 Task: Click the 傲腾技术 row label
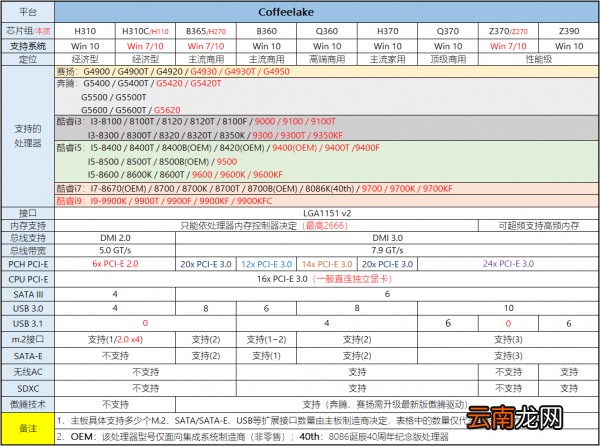pos(28,404)
